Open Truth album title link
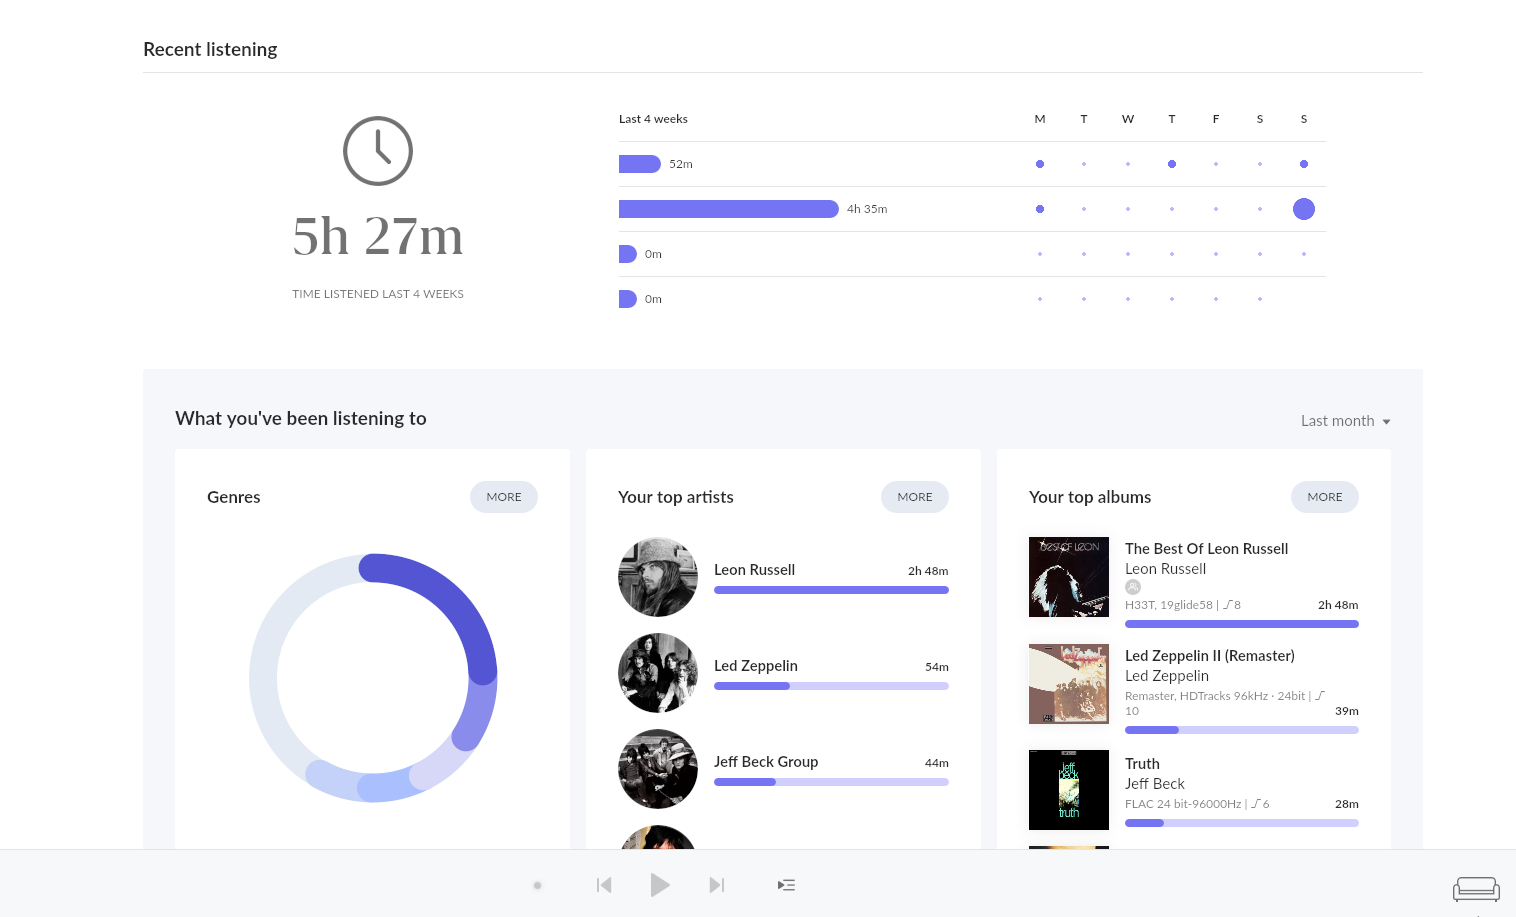 pos(1142,764)
